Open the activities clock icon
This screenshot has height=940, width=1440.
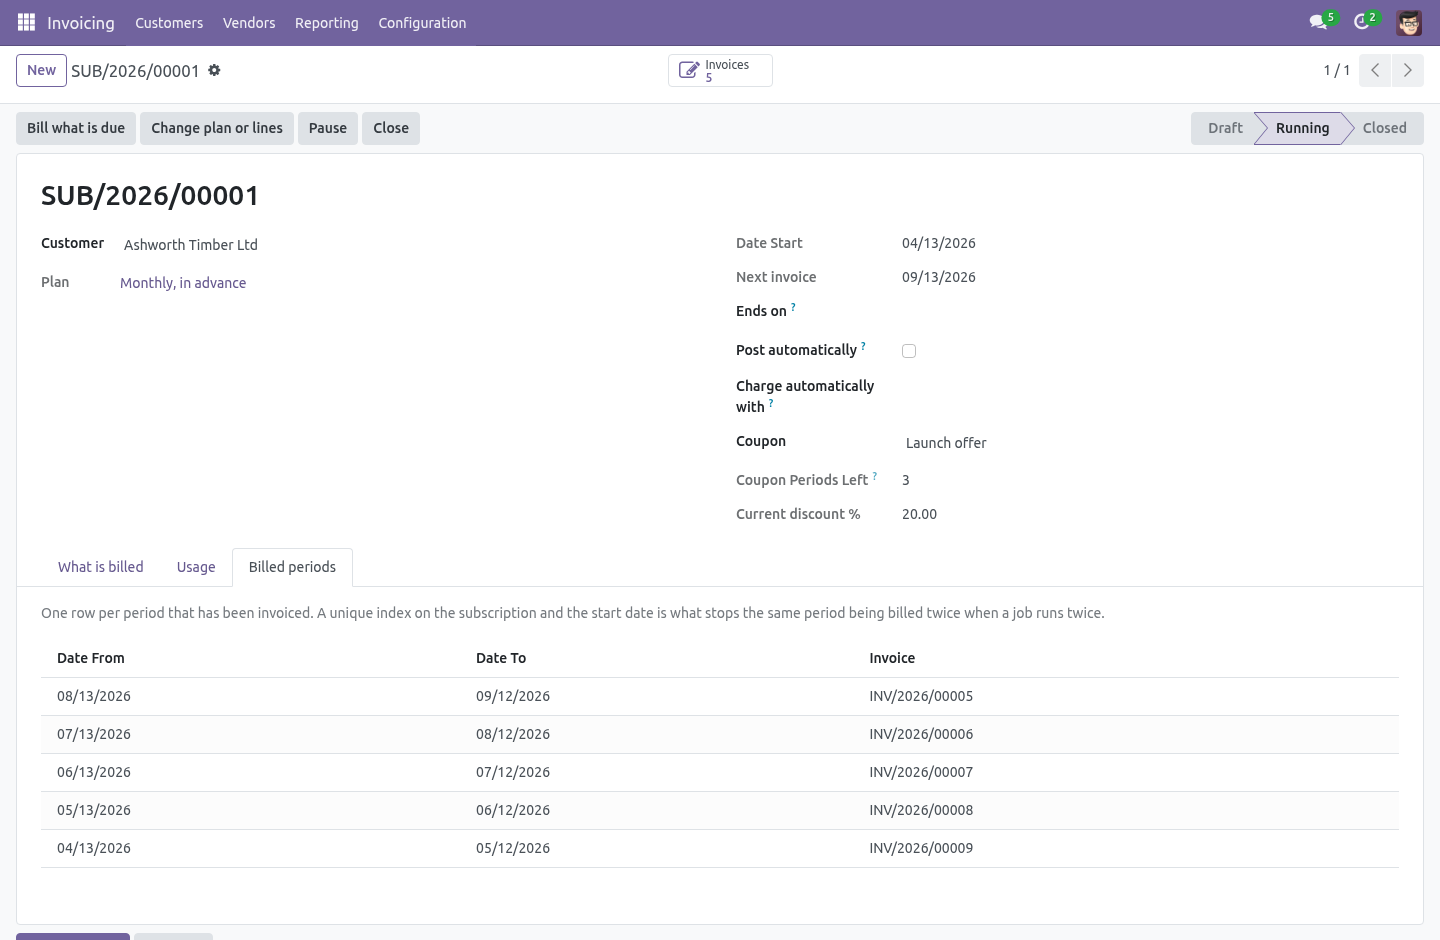tap(1365, 22)
